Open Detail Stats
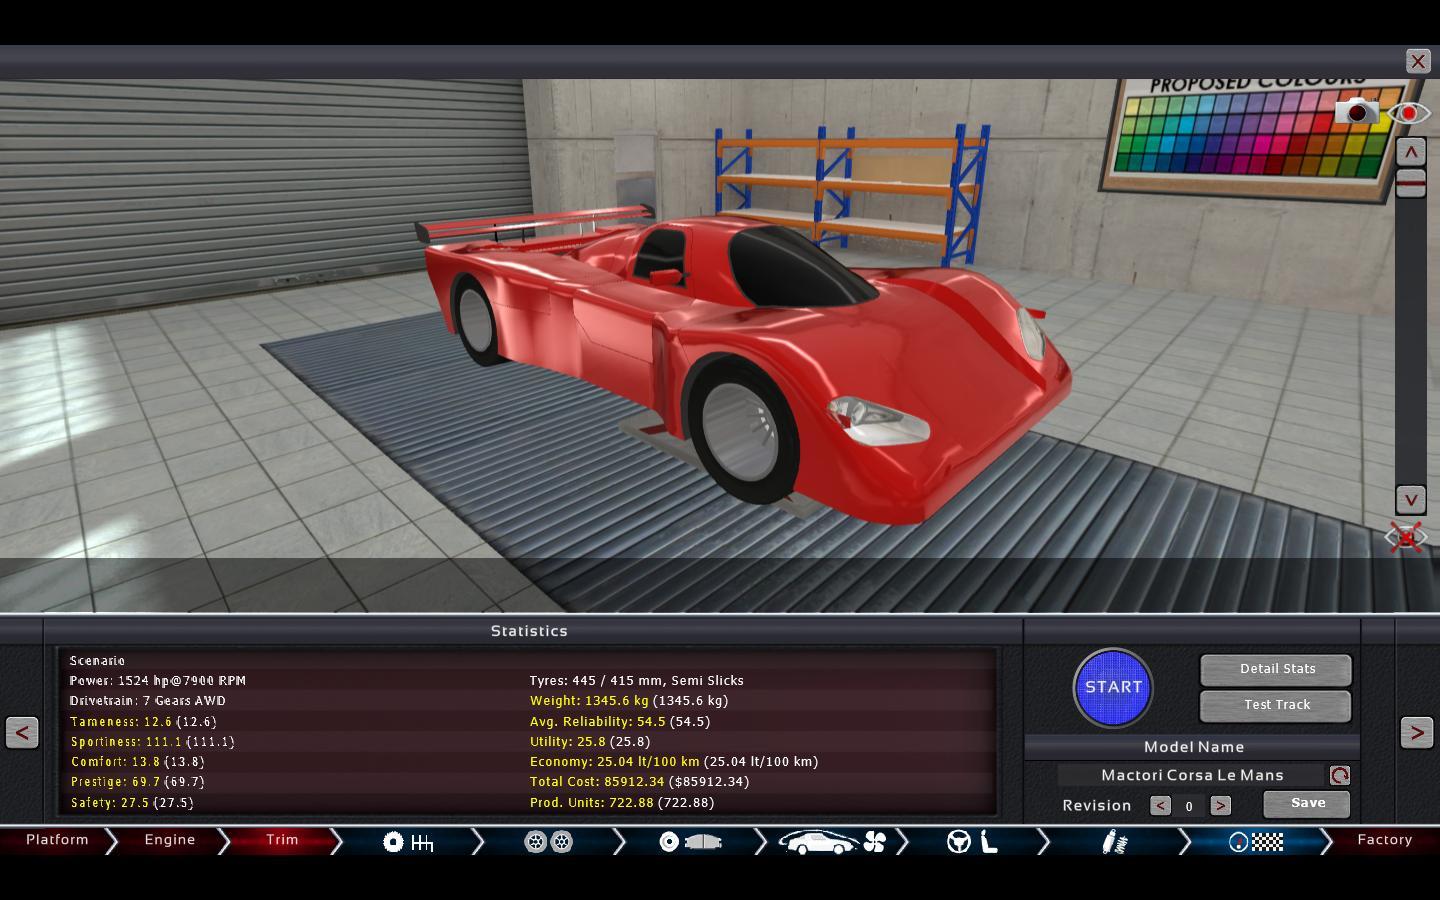This screenshot has height=900, width=1440. point(1276,669)
